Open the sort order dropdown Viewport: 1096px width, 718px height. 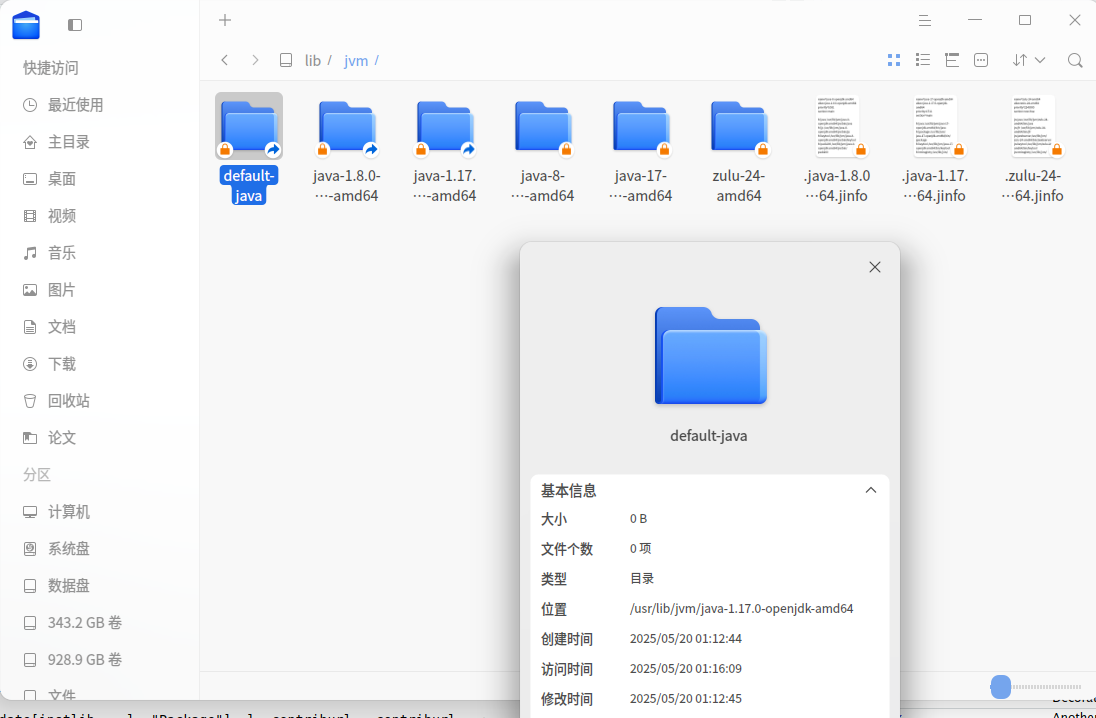coord(1028,60)
